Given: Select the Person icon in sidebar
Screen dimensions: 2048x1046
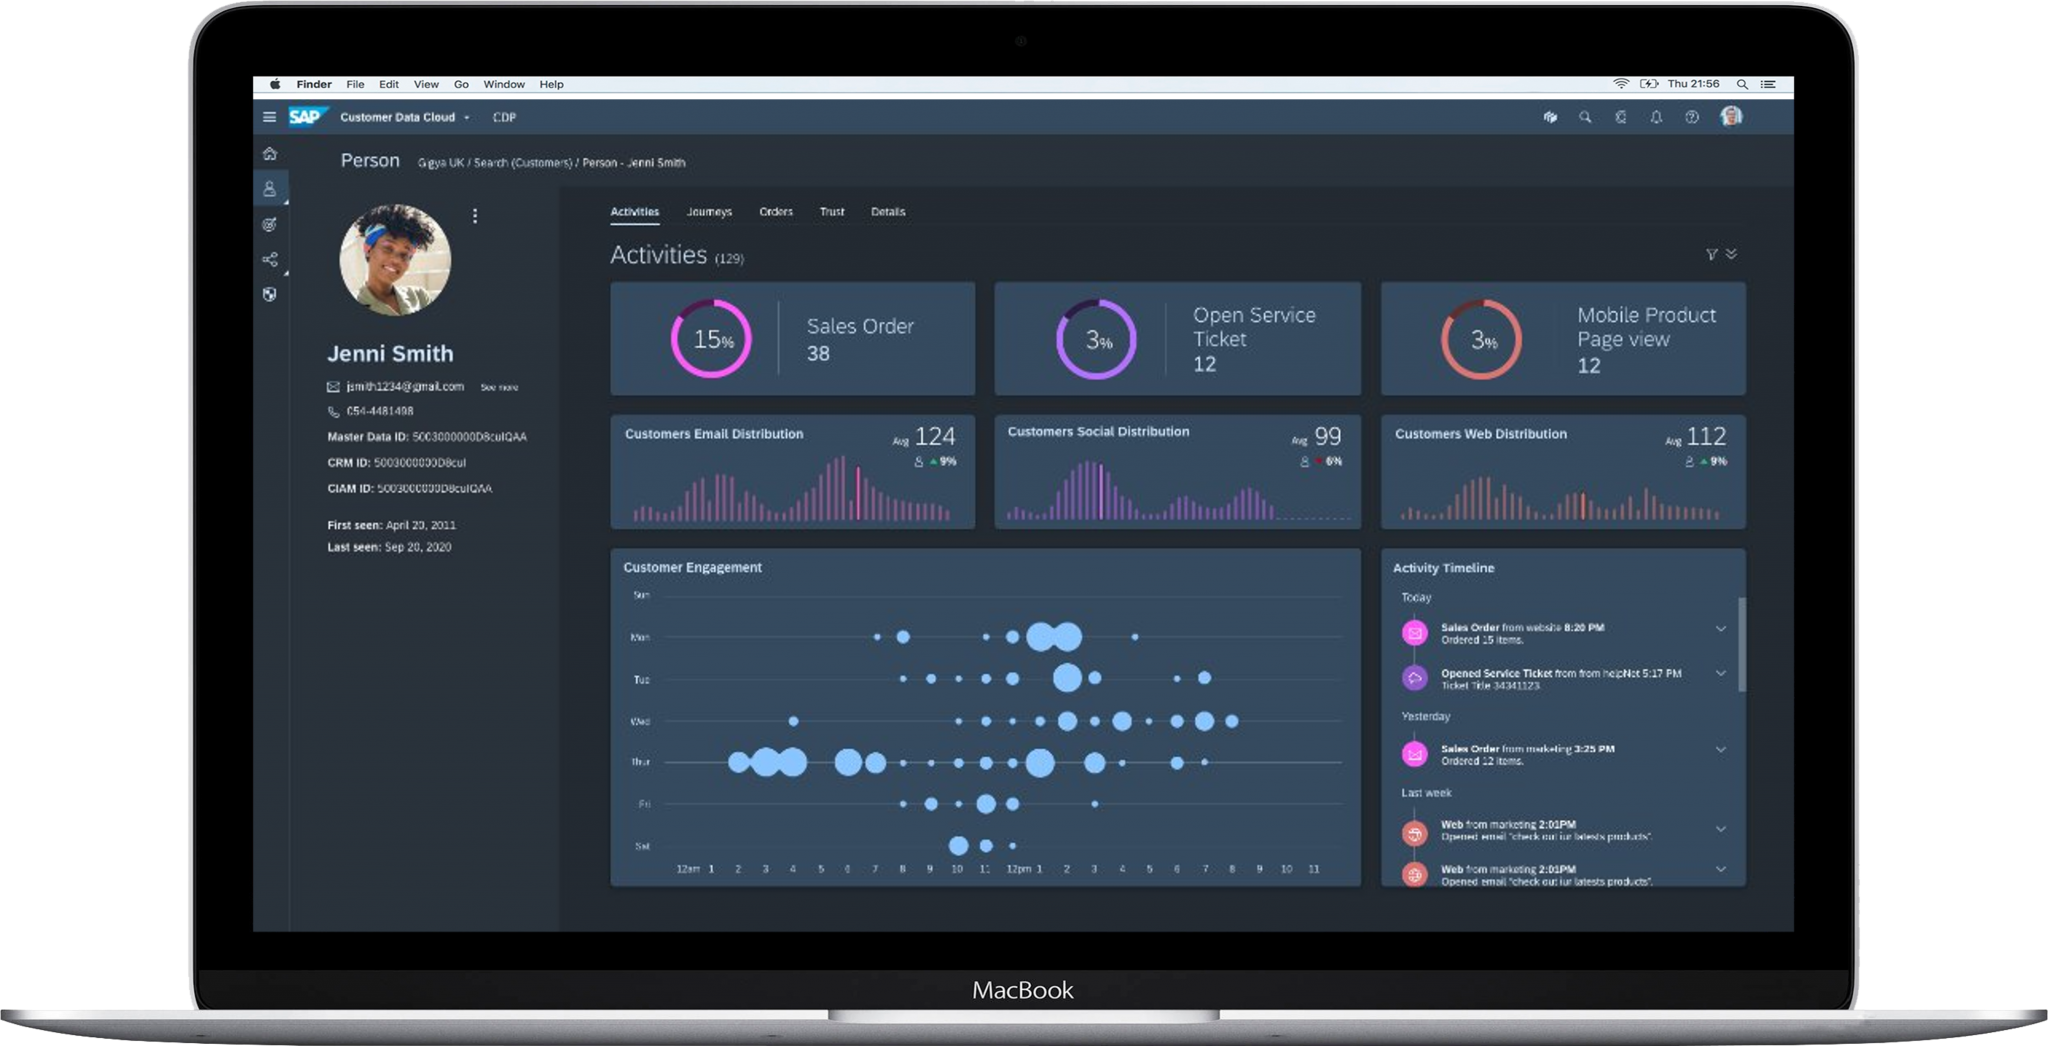Looking at the screenshot, I should (x=268, y=186).
